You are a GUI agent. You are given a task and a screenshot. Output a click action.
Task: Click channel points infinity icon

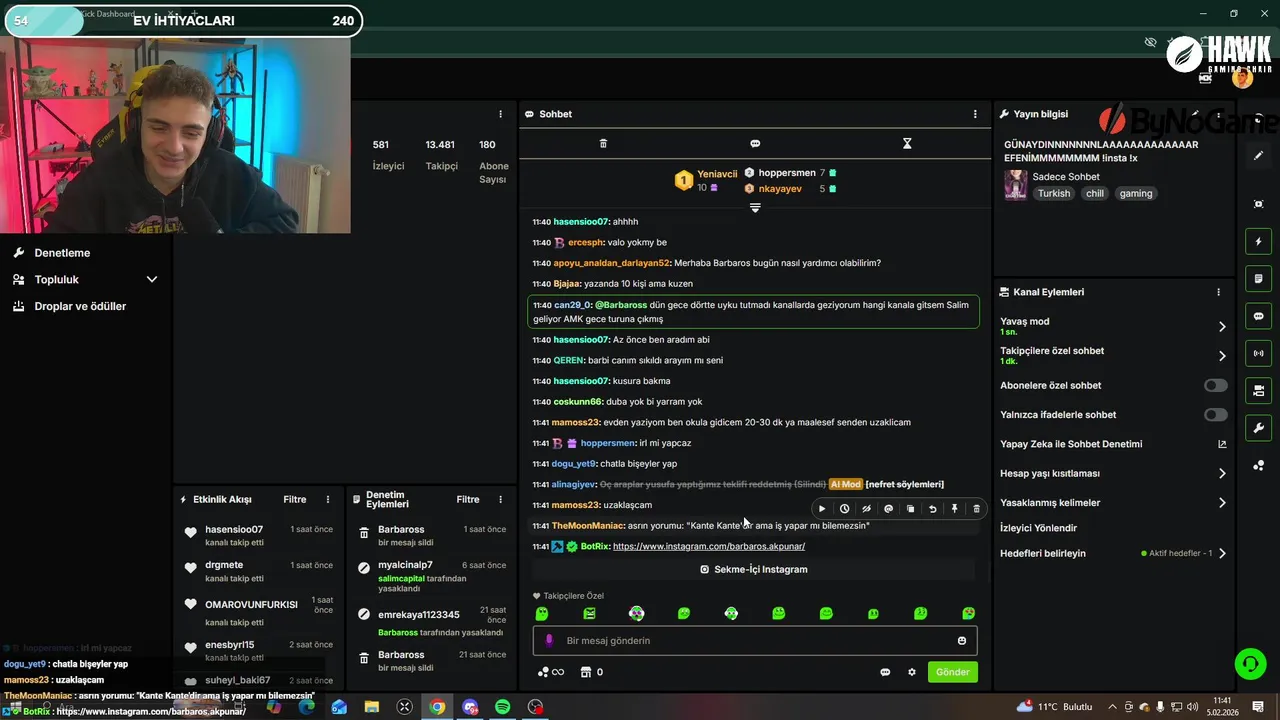click(551, 672)
